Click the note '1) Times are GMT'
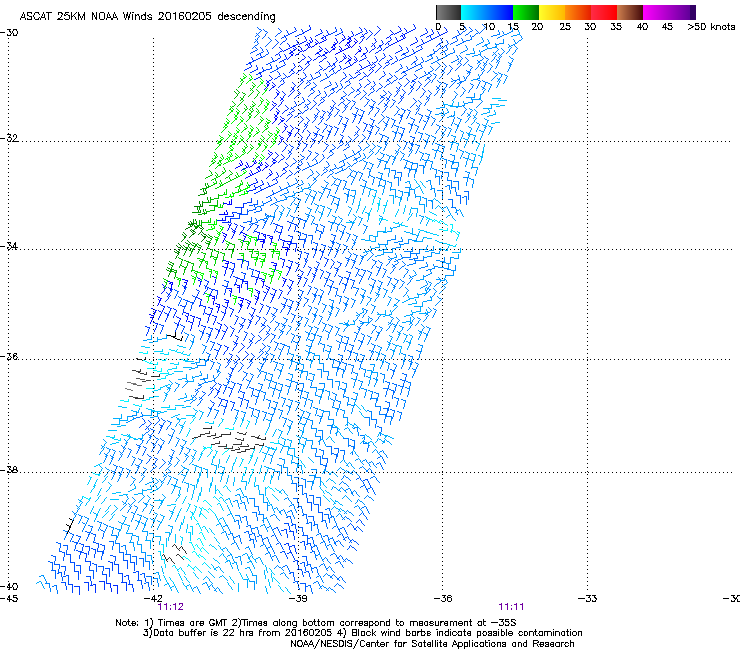This screenshot has height=650, width=740. [187, 623]
